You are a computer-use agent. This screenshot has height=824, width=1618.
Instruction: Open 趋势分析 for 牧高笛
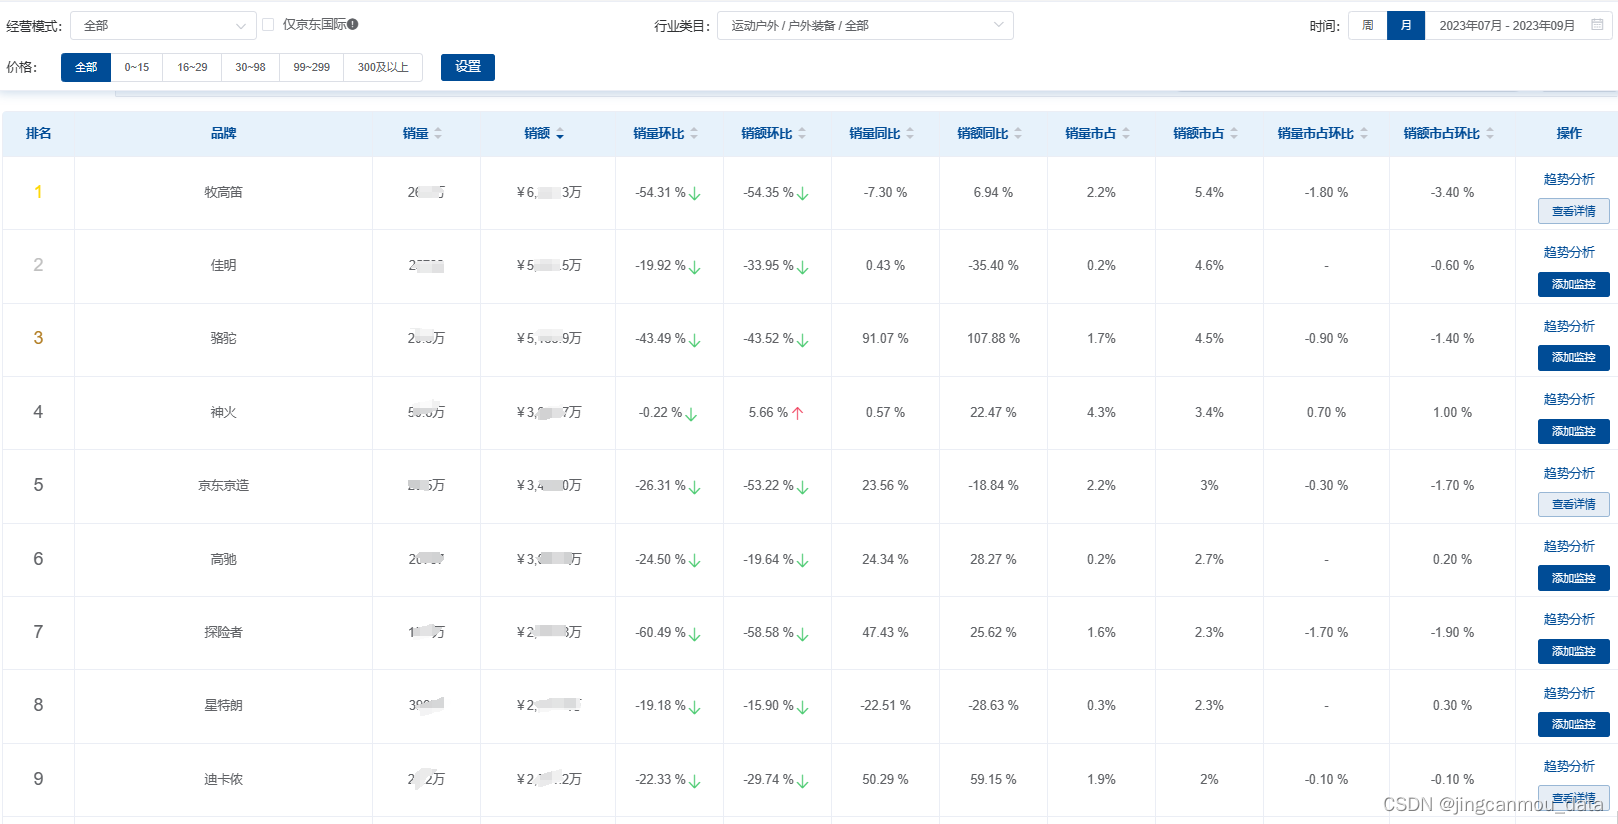click(1569, 179)
